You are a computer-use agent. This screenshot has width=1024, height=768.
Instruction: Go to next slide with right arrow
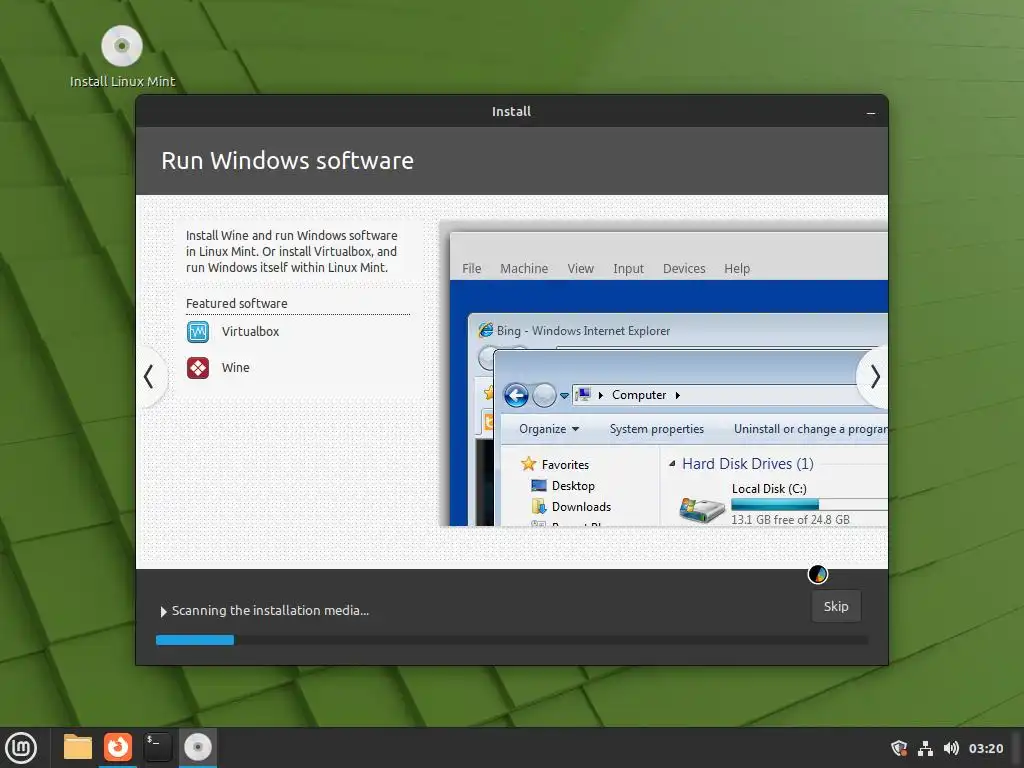point(874,376)
